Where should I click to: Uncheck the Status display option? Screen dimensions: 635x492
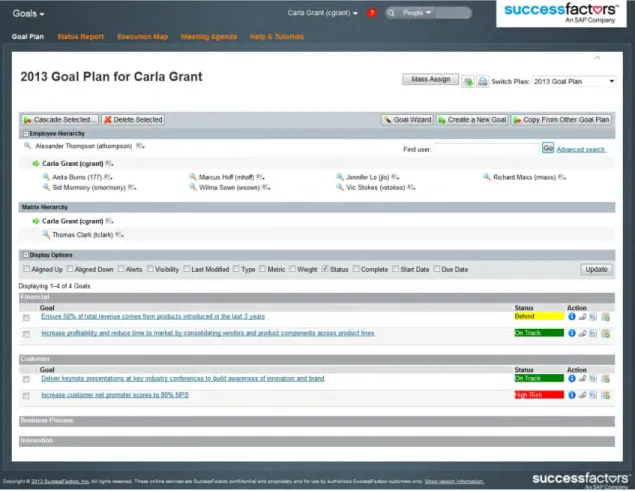click(x=325, y=269)
